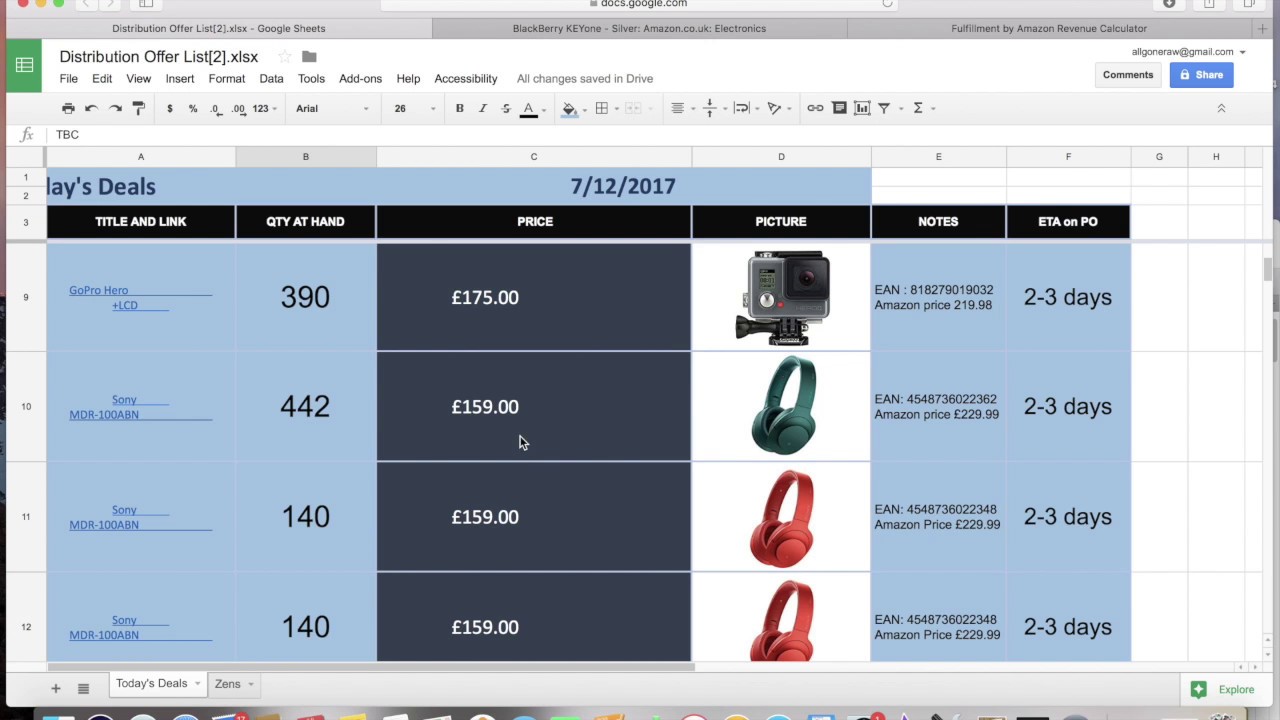Image resolution: width=1280 pixels, height=720 pixels.
Task: Select the cell showing quantity 442
Action: click(x=306, y=407)
